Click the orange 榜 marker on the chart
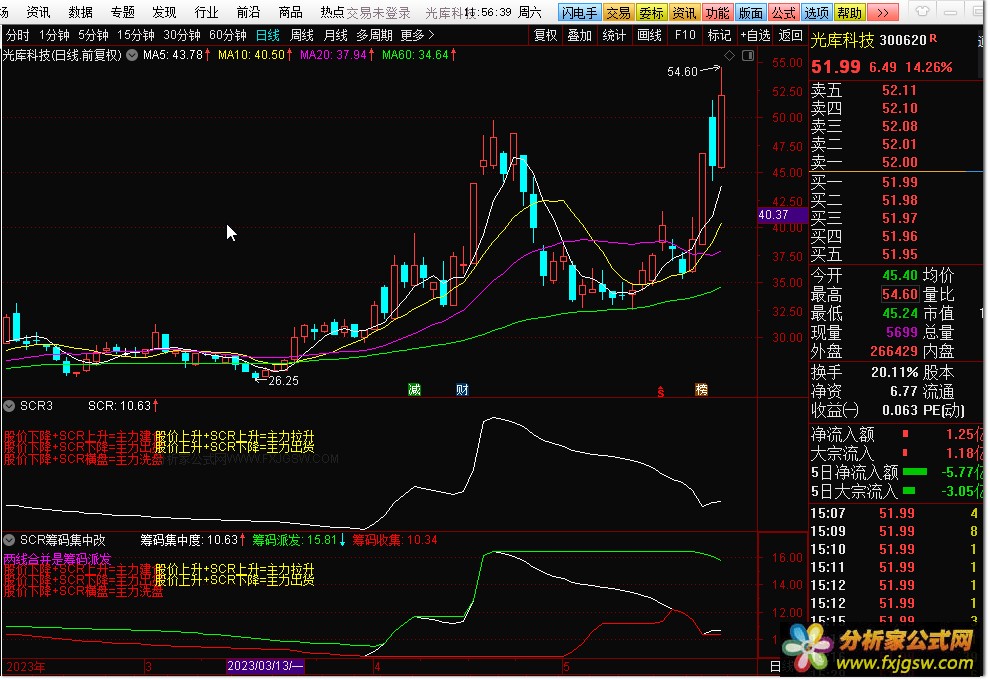The height and width of the screenshot is (680, 990). point(701,390)
